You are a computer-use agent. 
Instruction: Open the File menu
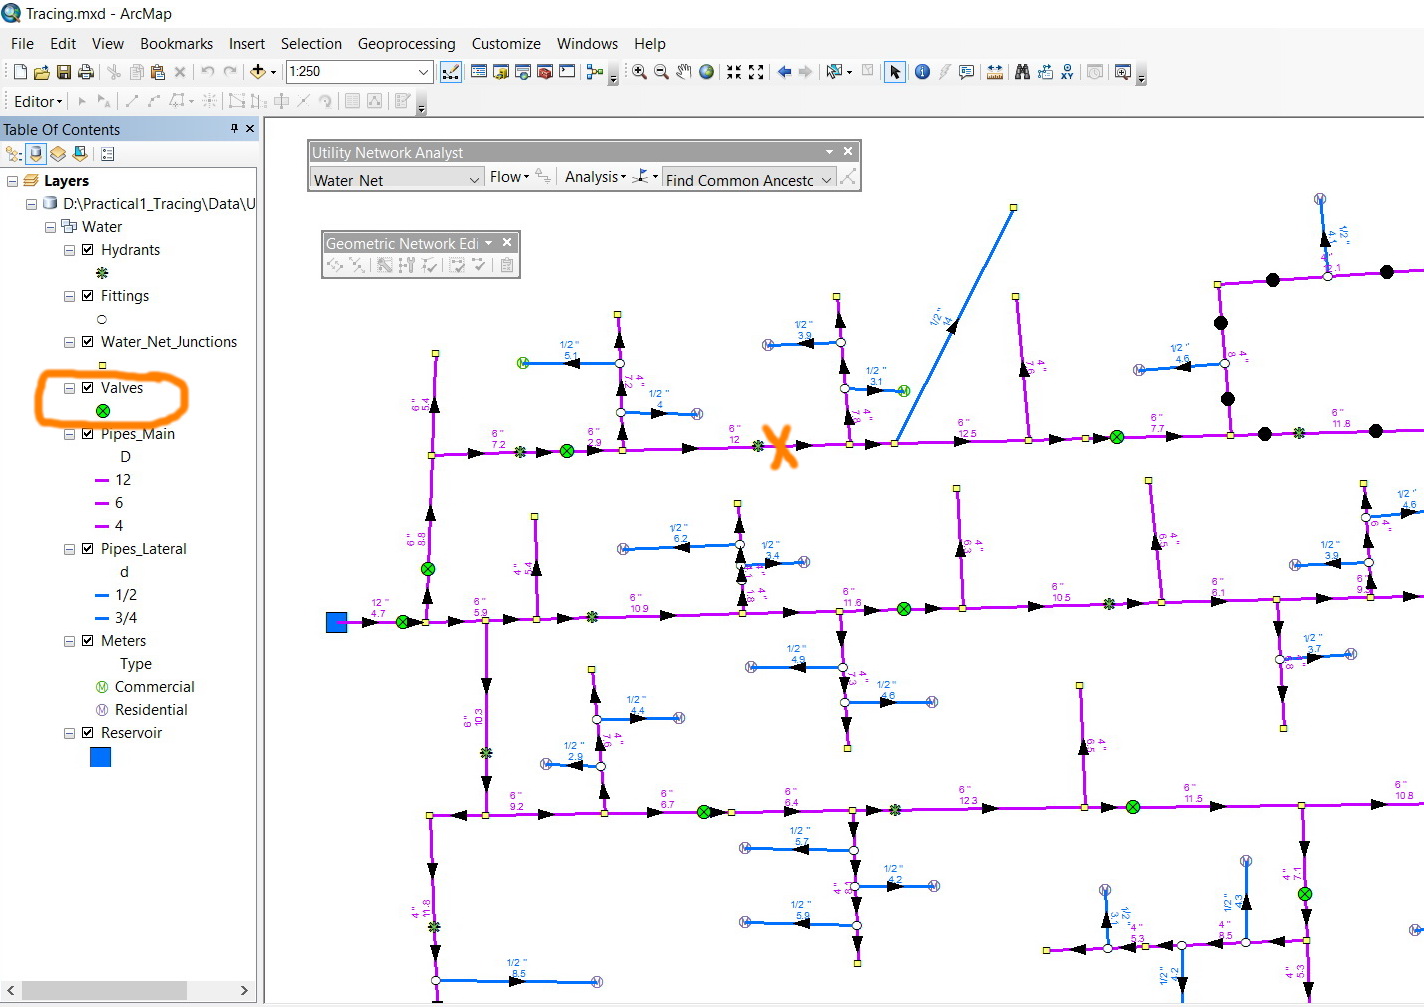(22, 44)
